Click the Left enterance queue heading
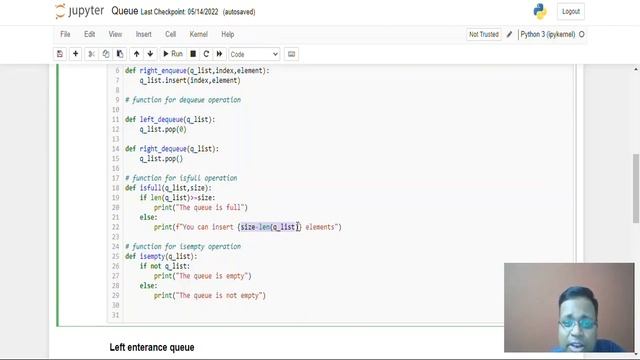 click(x=152, y=348)
